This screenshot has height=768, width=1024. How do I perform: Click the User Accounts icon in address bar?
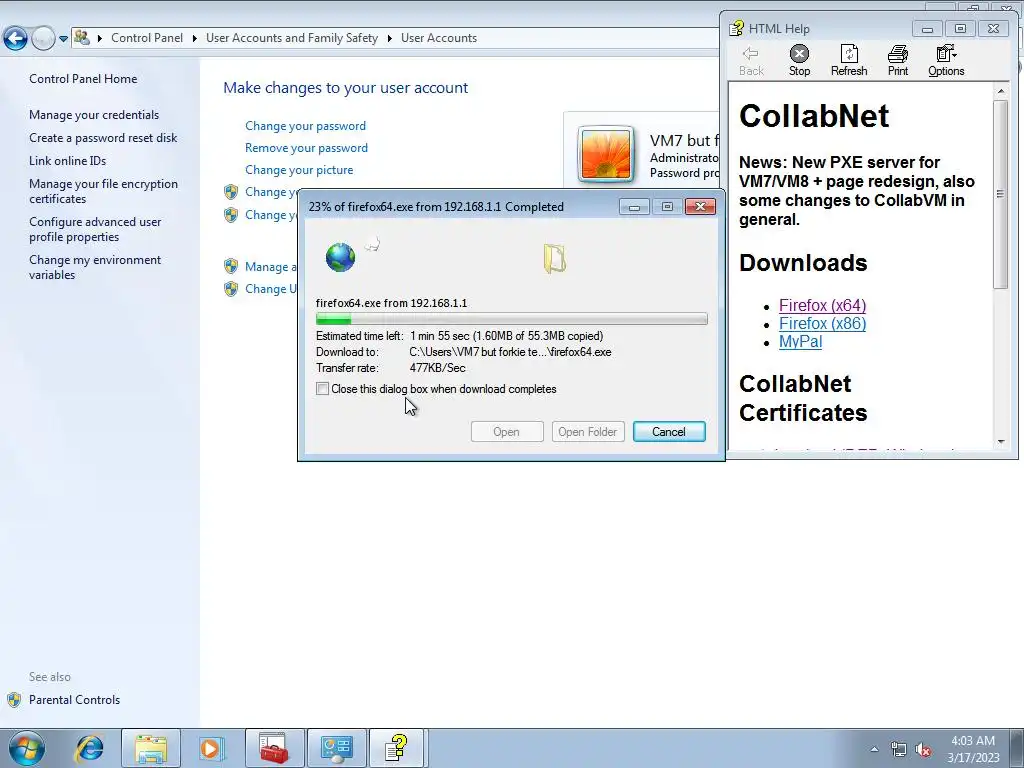tap(82, 37)
